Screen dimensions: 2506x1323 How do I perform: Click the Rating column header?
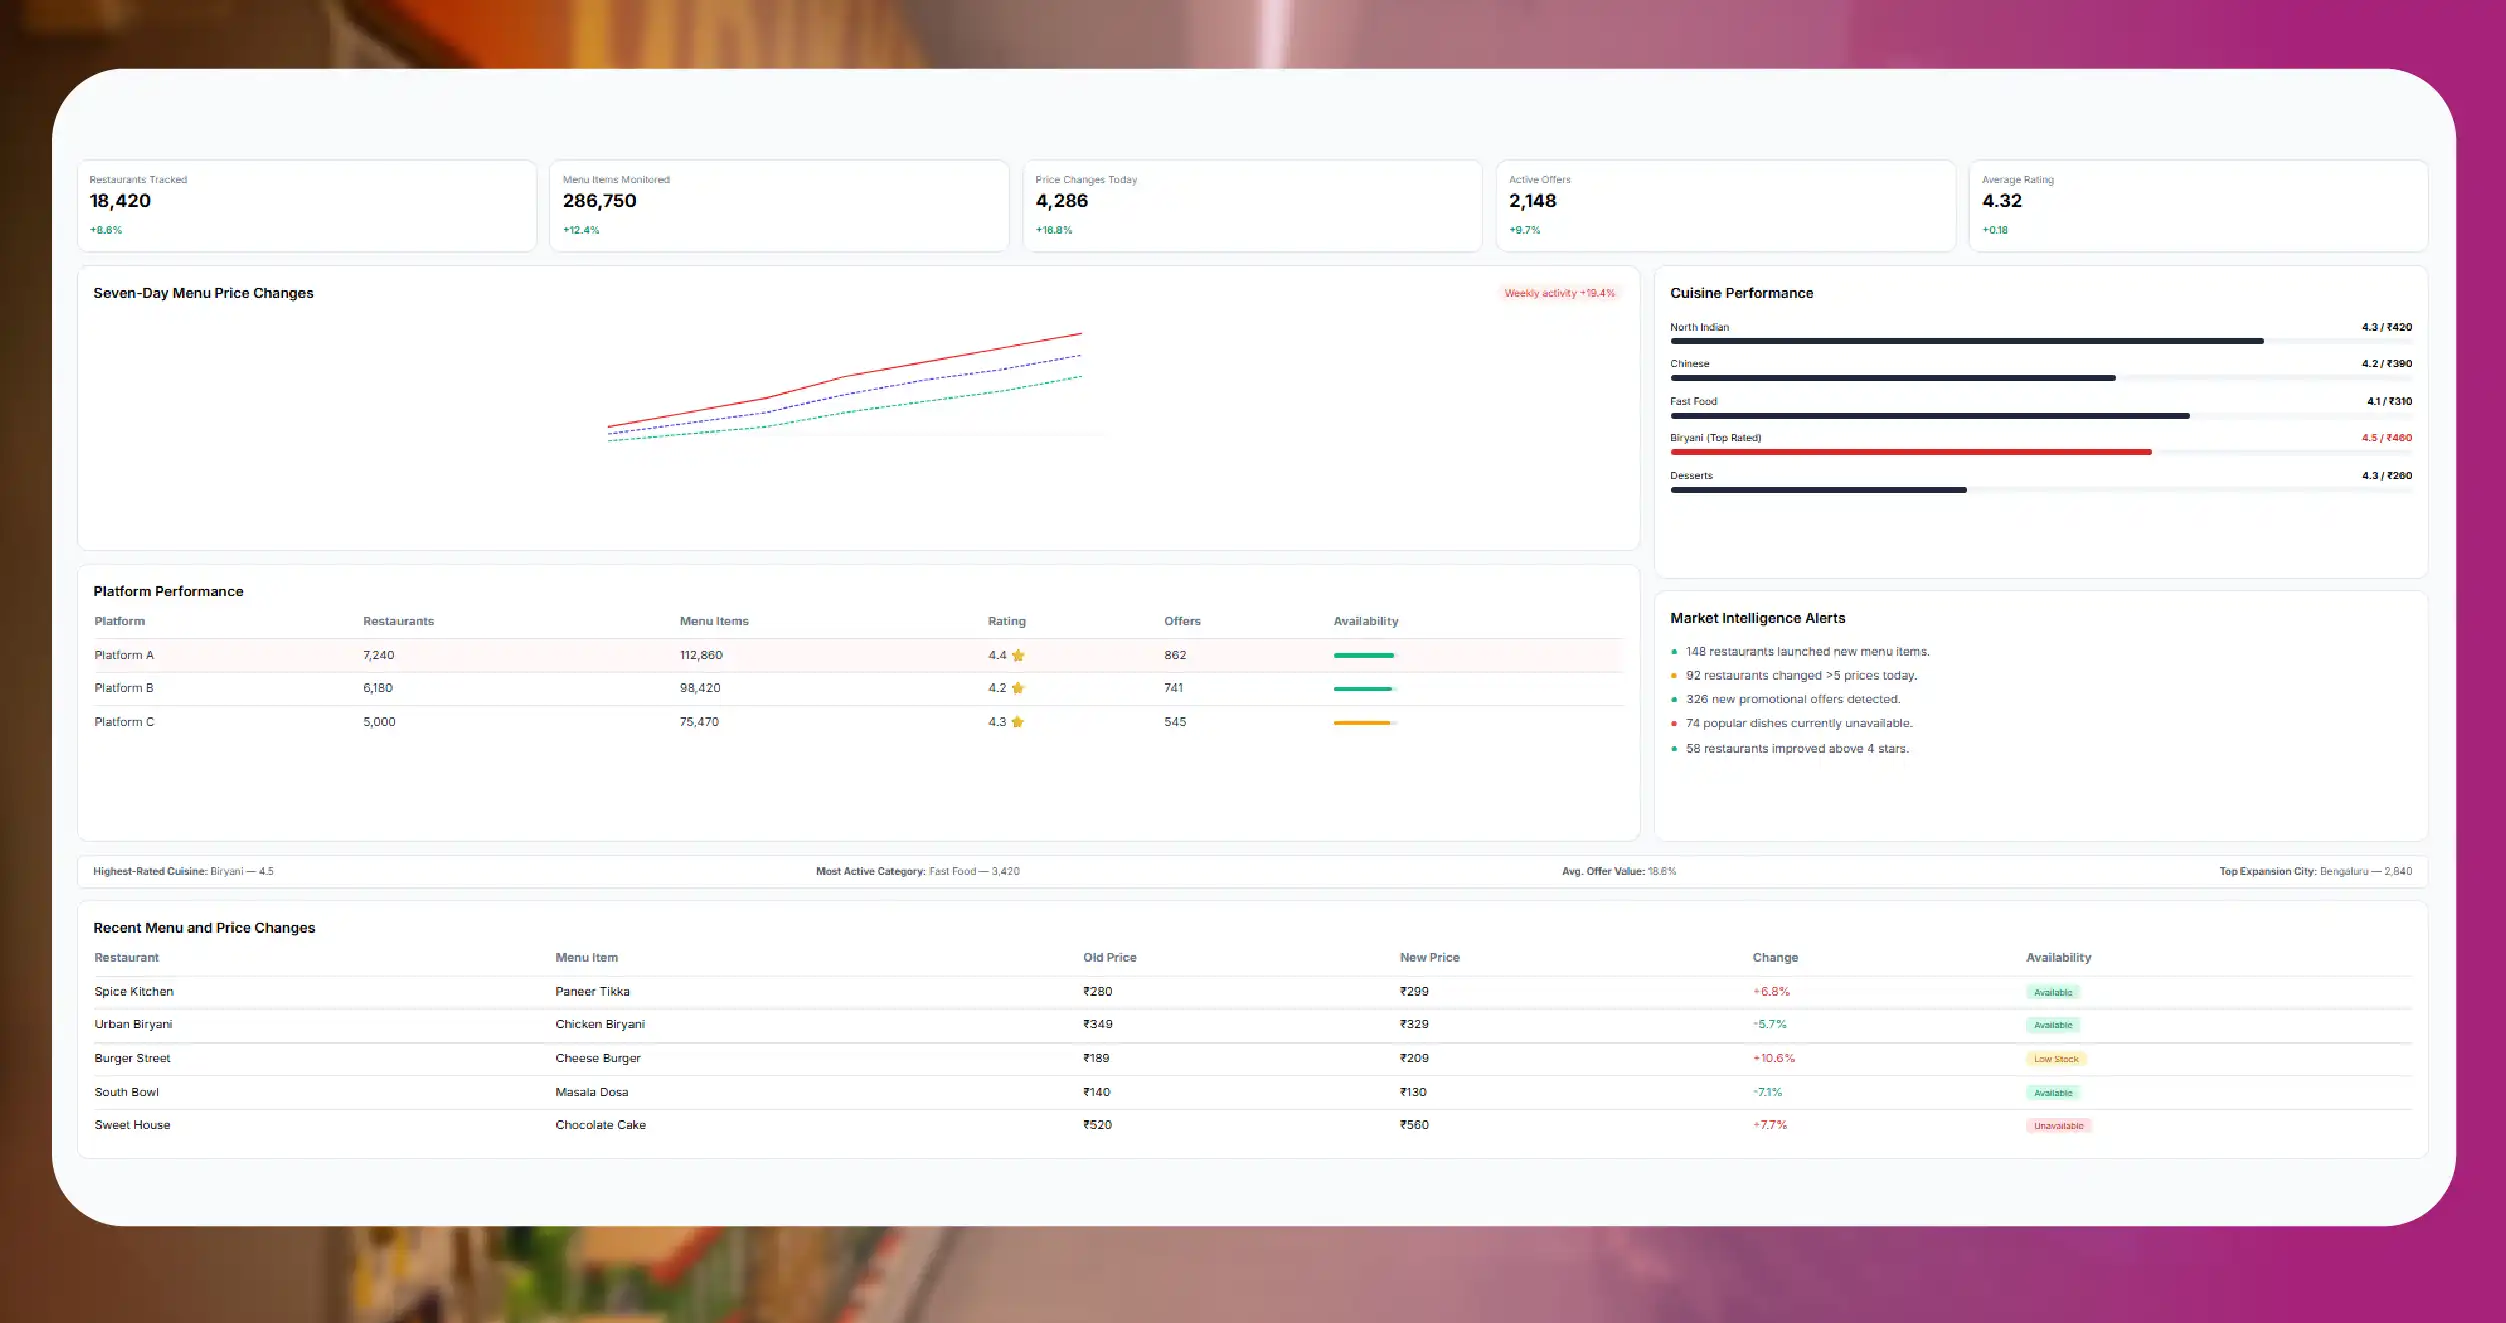(x=1007, y=621)
